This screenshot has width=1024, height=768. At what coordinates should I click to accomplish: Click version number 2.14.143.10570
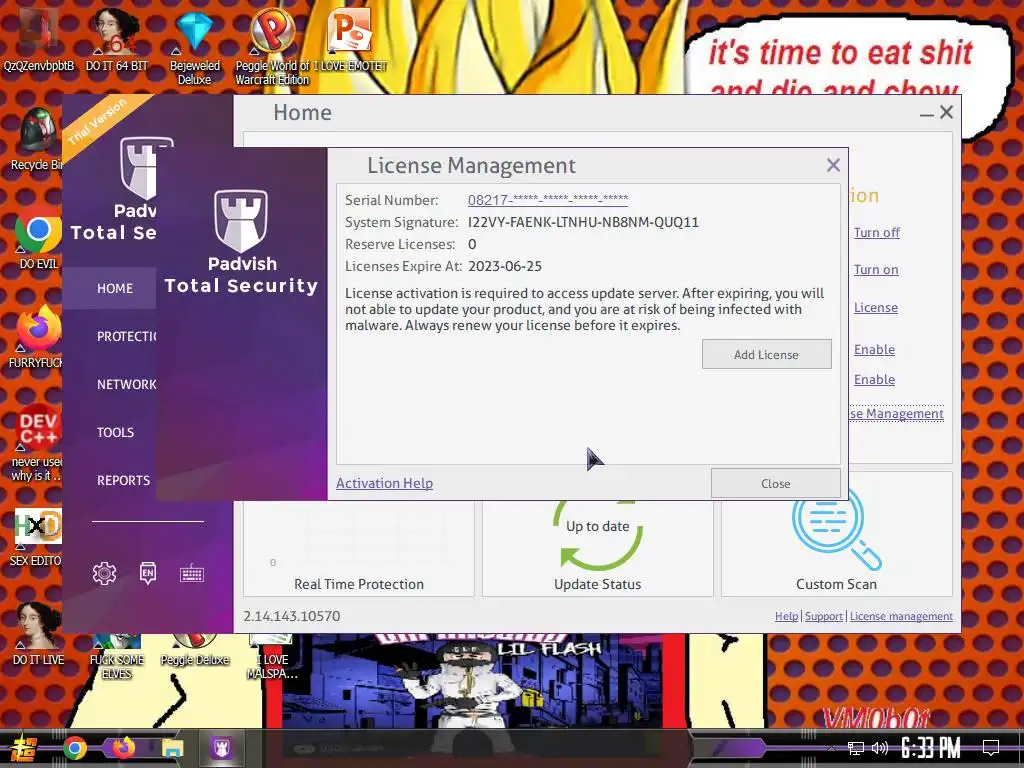pos(291,616)
